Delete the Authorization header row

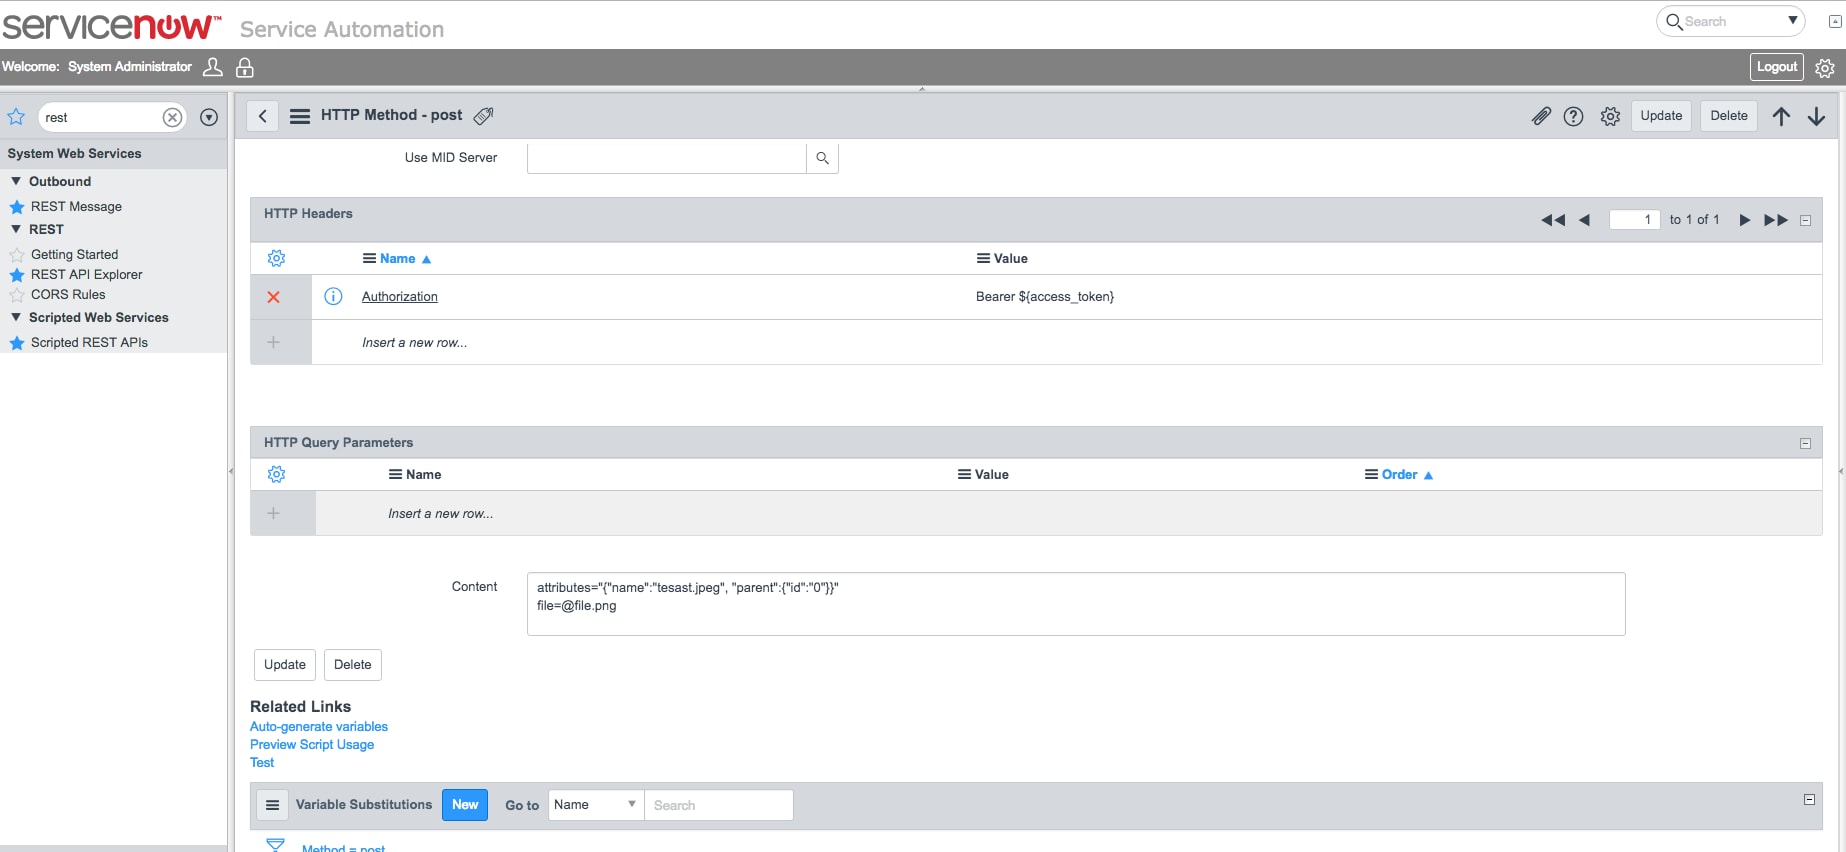pos(273,297)
